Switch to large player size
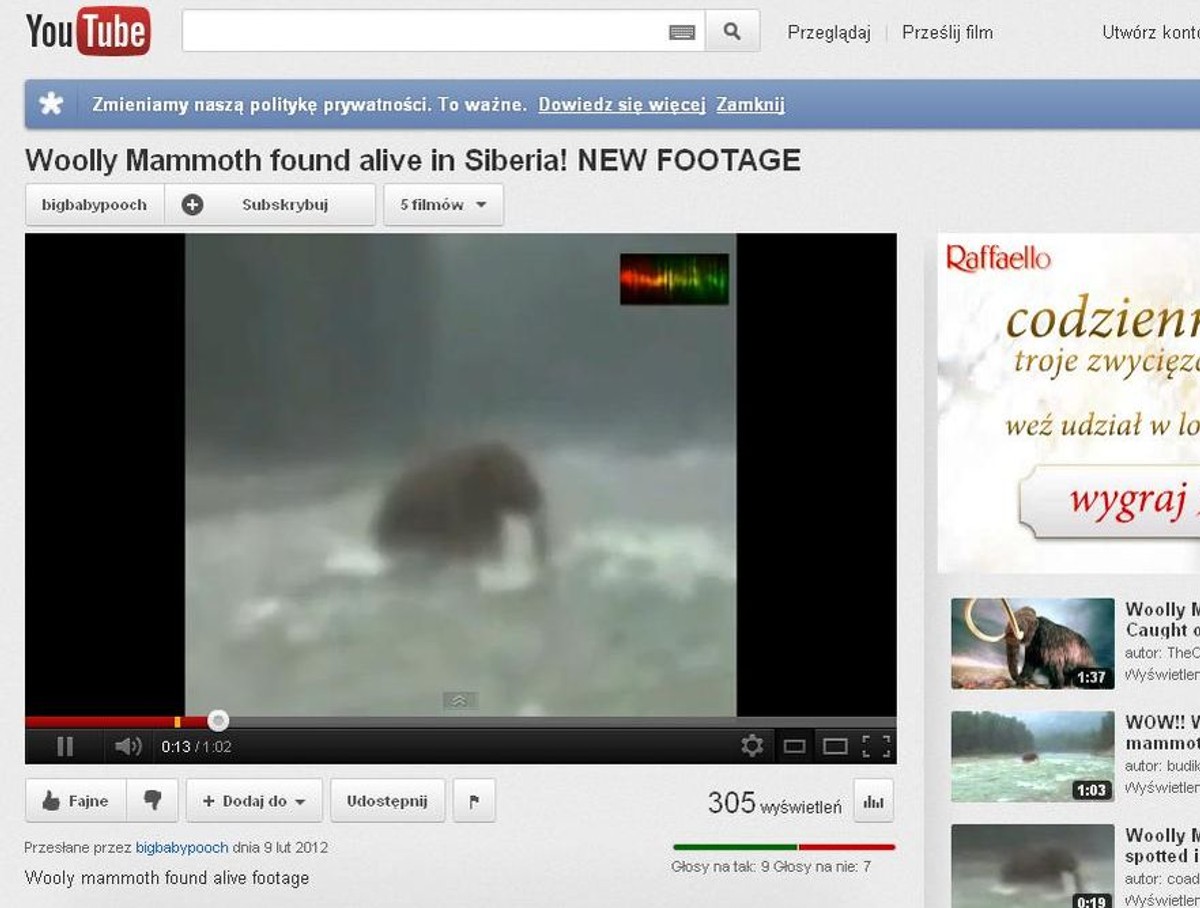 [x=835, y=746]
